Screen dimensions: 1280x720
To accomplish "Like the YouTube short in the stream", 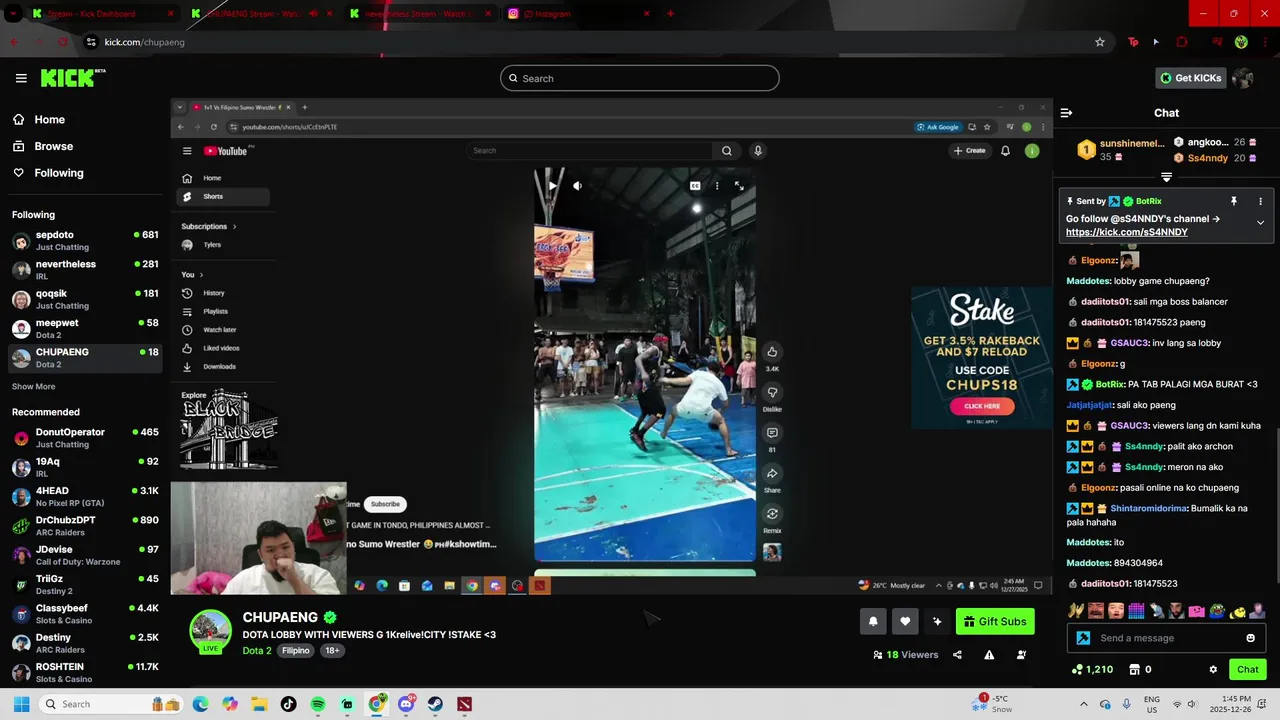I will click(x=772, y=352).
